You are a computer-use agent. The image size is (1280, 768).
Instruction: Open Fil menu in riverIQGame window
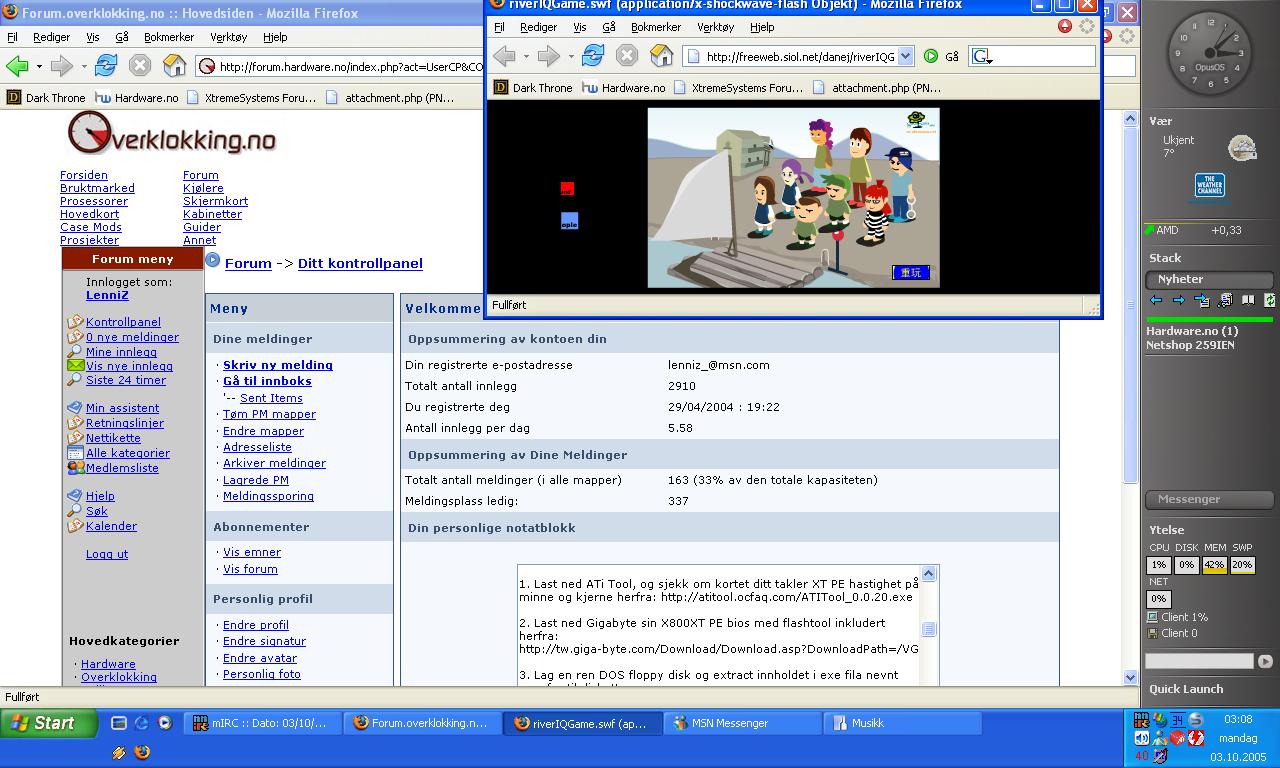pyautogui.click(x=499, y=27)
